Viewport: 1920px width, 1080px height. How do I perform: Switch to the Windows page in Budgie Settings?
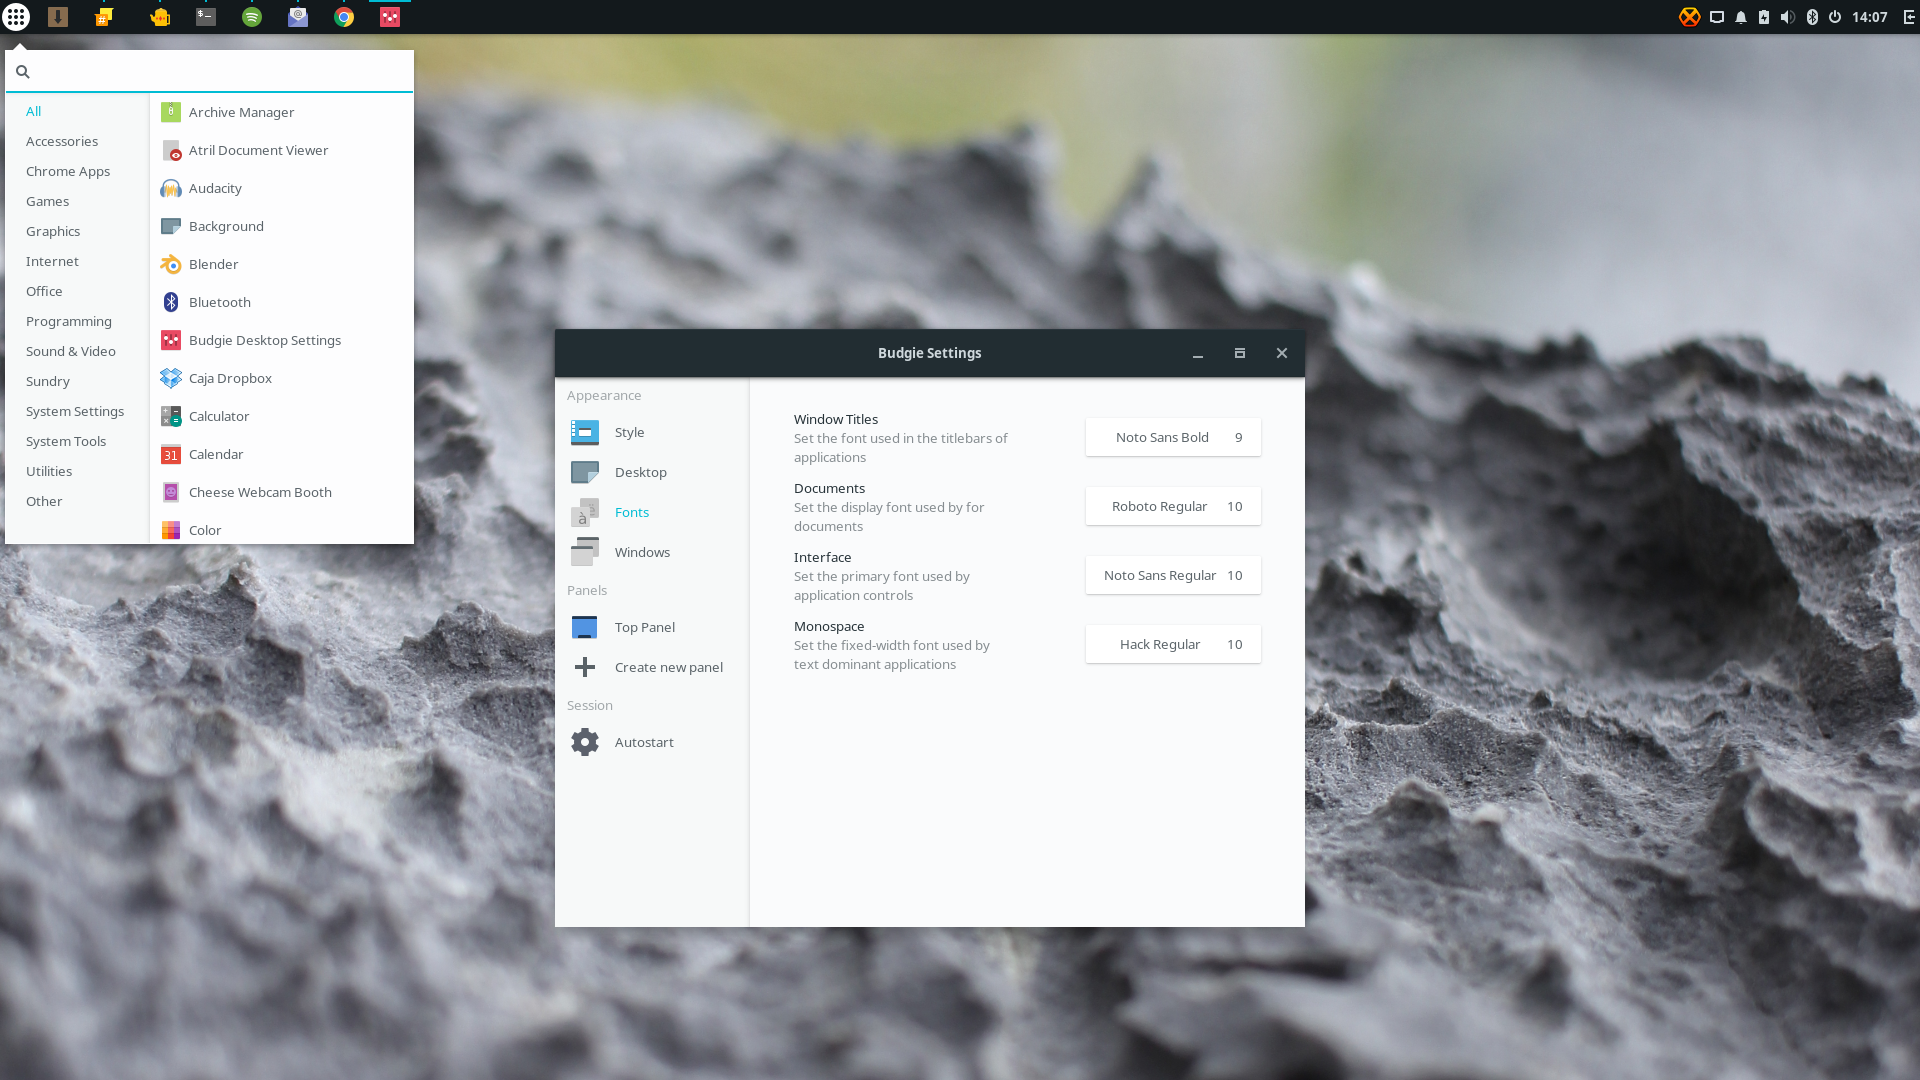coord(652,552)
